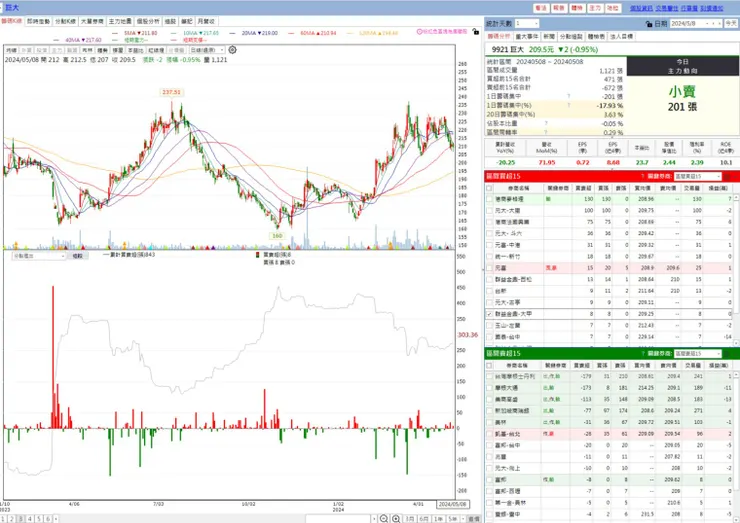The width and height of the screenshot is (740, 523).
Task: Open the 重大事件 tab in right panel
Action: pyautogui.click(x=527, y=36)
